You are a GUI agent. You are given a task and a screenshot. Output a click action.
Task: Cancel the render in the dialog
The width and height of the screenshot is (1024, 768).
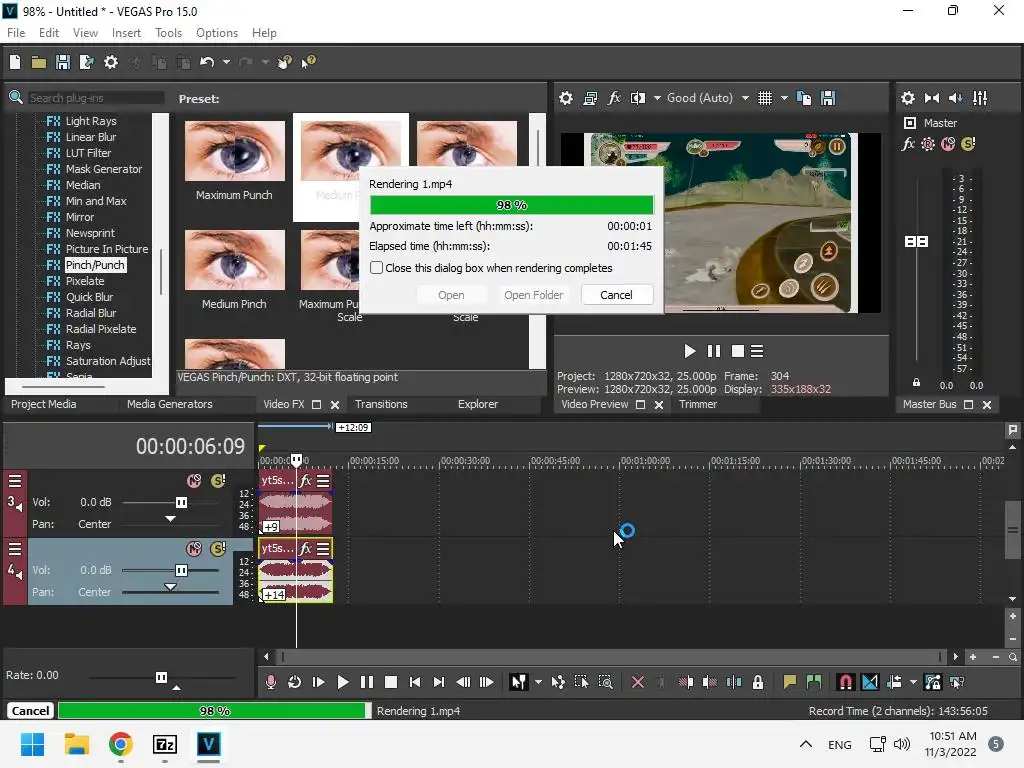pyautogui.click(x=616, y=295)
